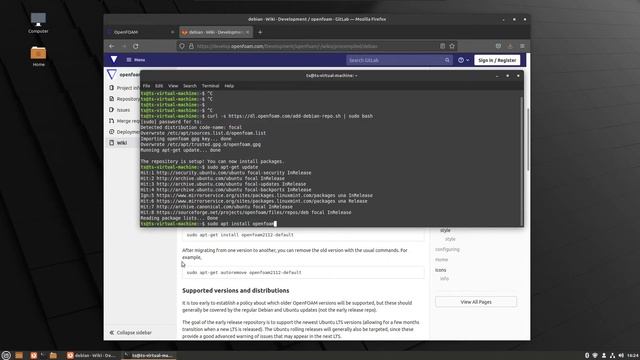Viewport: 640px width, 360px height.
Task: Open the terminal Help menu
Action: (x=229, y=86)
